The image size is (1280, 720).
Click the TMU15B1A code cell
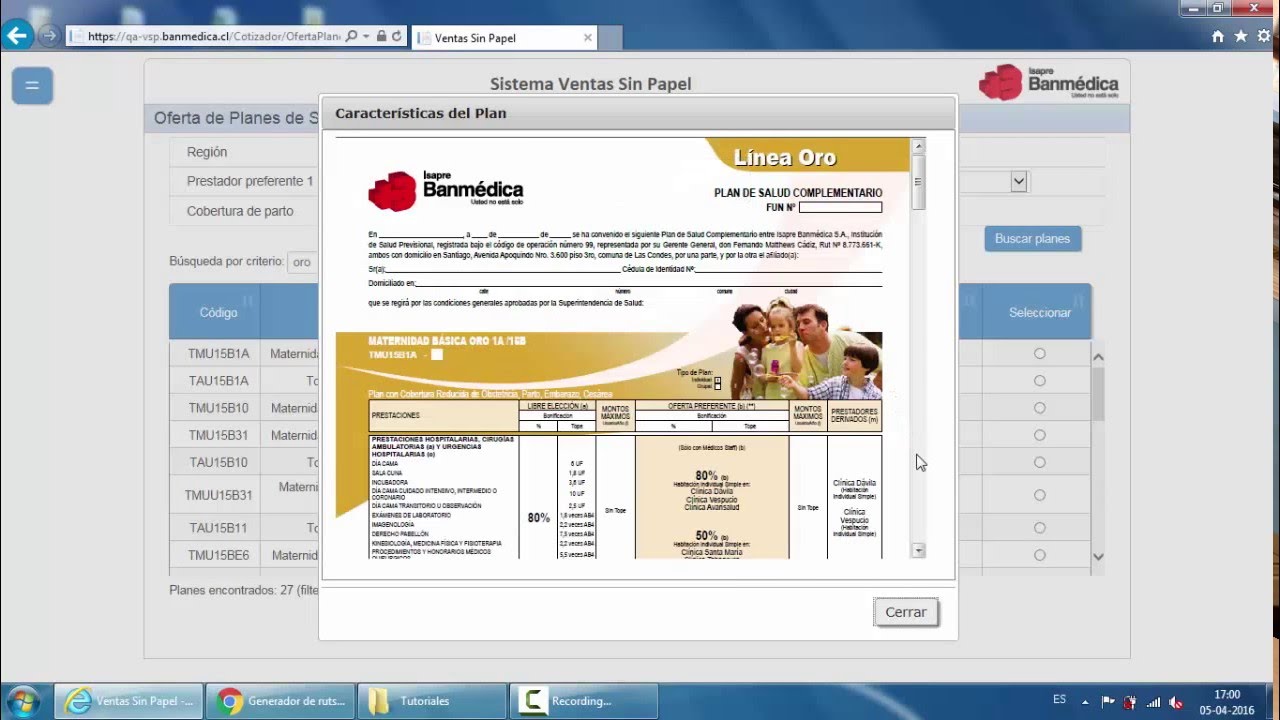[x=218, y=353]
